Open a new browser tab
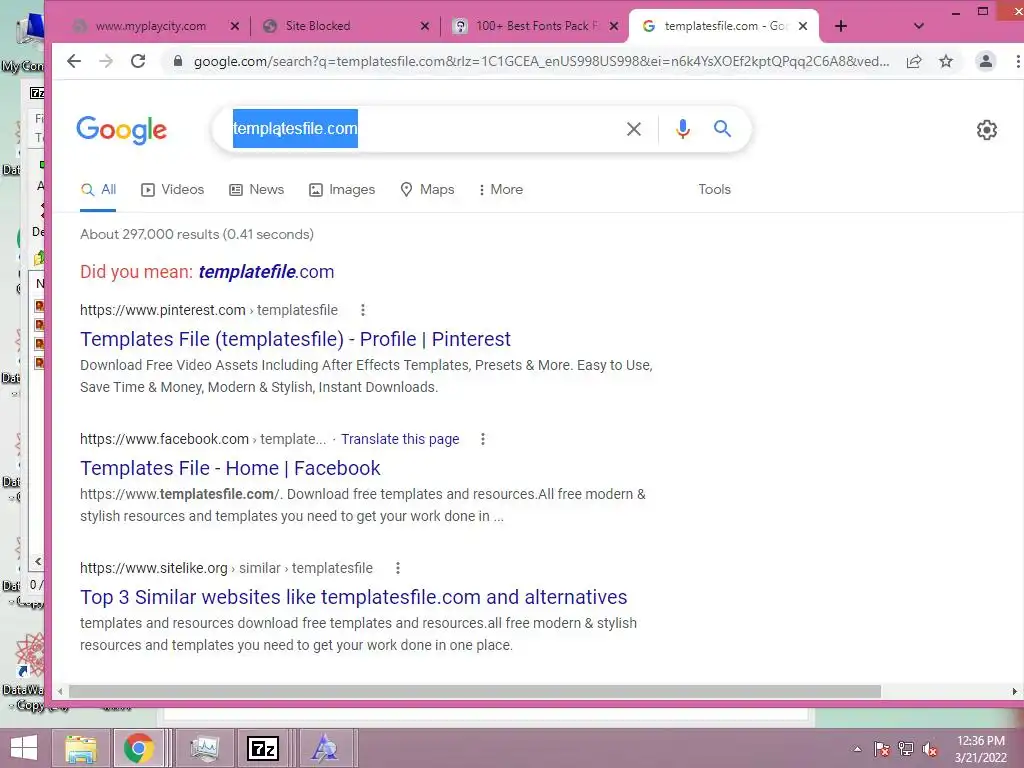This screenshot has width=1024, height=768. click(x=840, y=26)
